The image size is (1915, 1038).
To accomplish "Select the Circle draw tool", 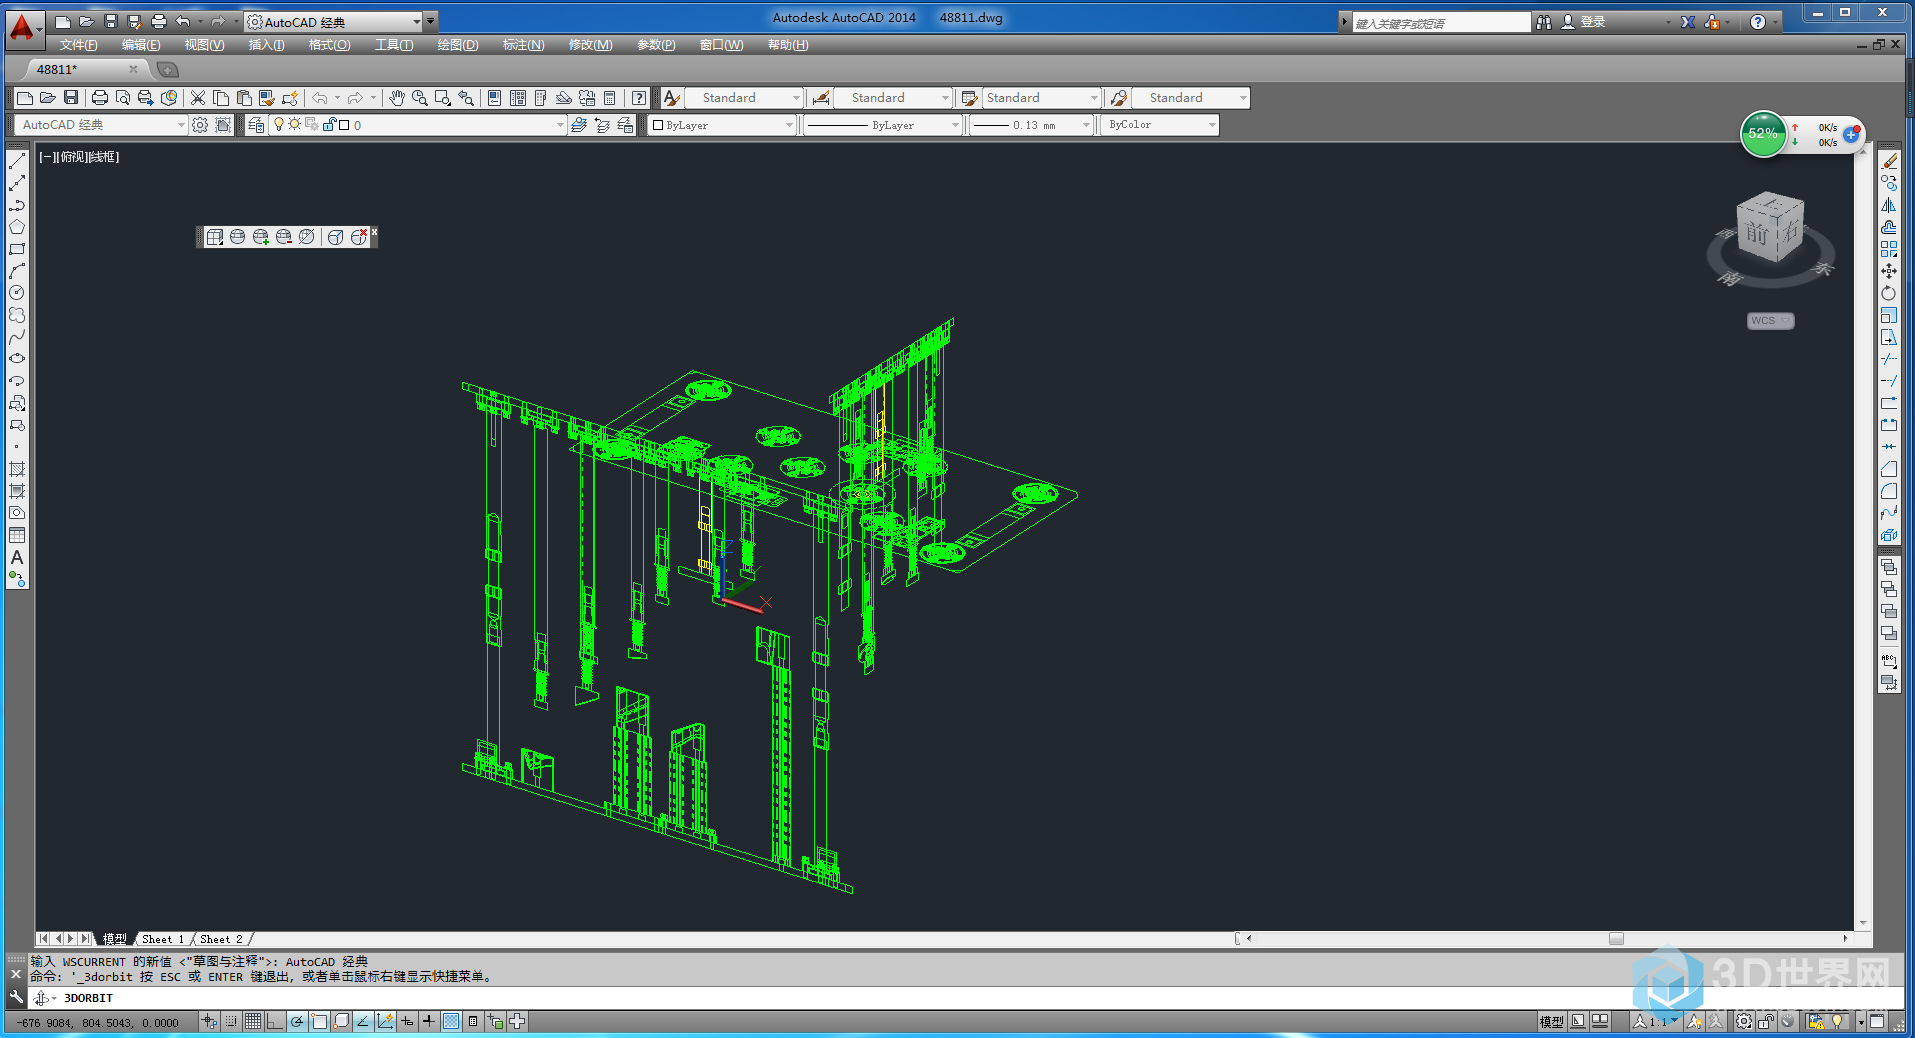I will tap(17, 293).
